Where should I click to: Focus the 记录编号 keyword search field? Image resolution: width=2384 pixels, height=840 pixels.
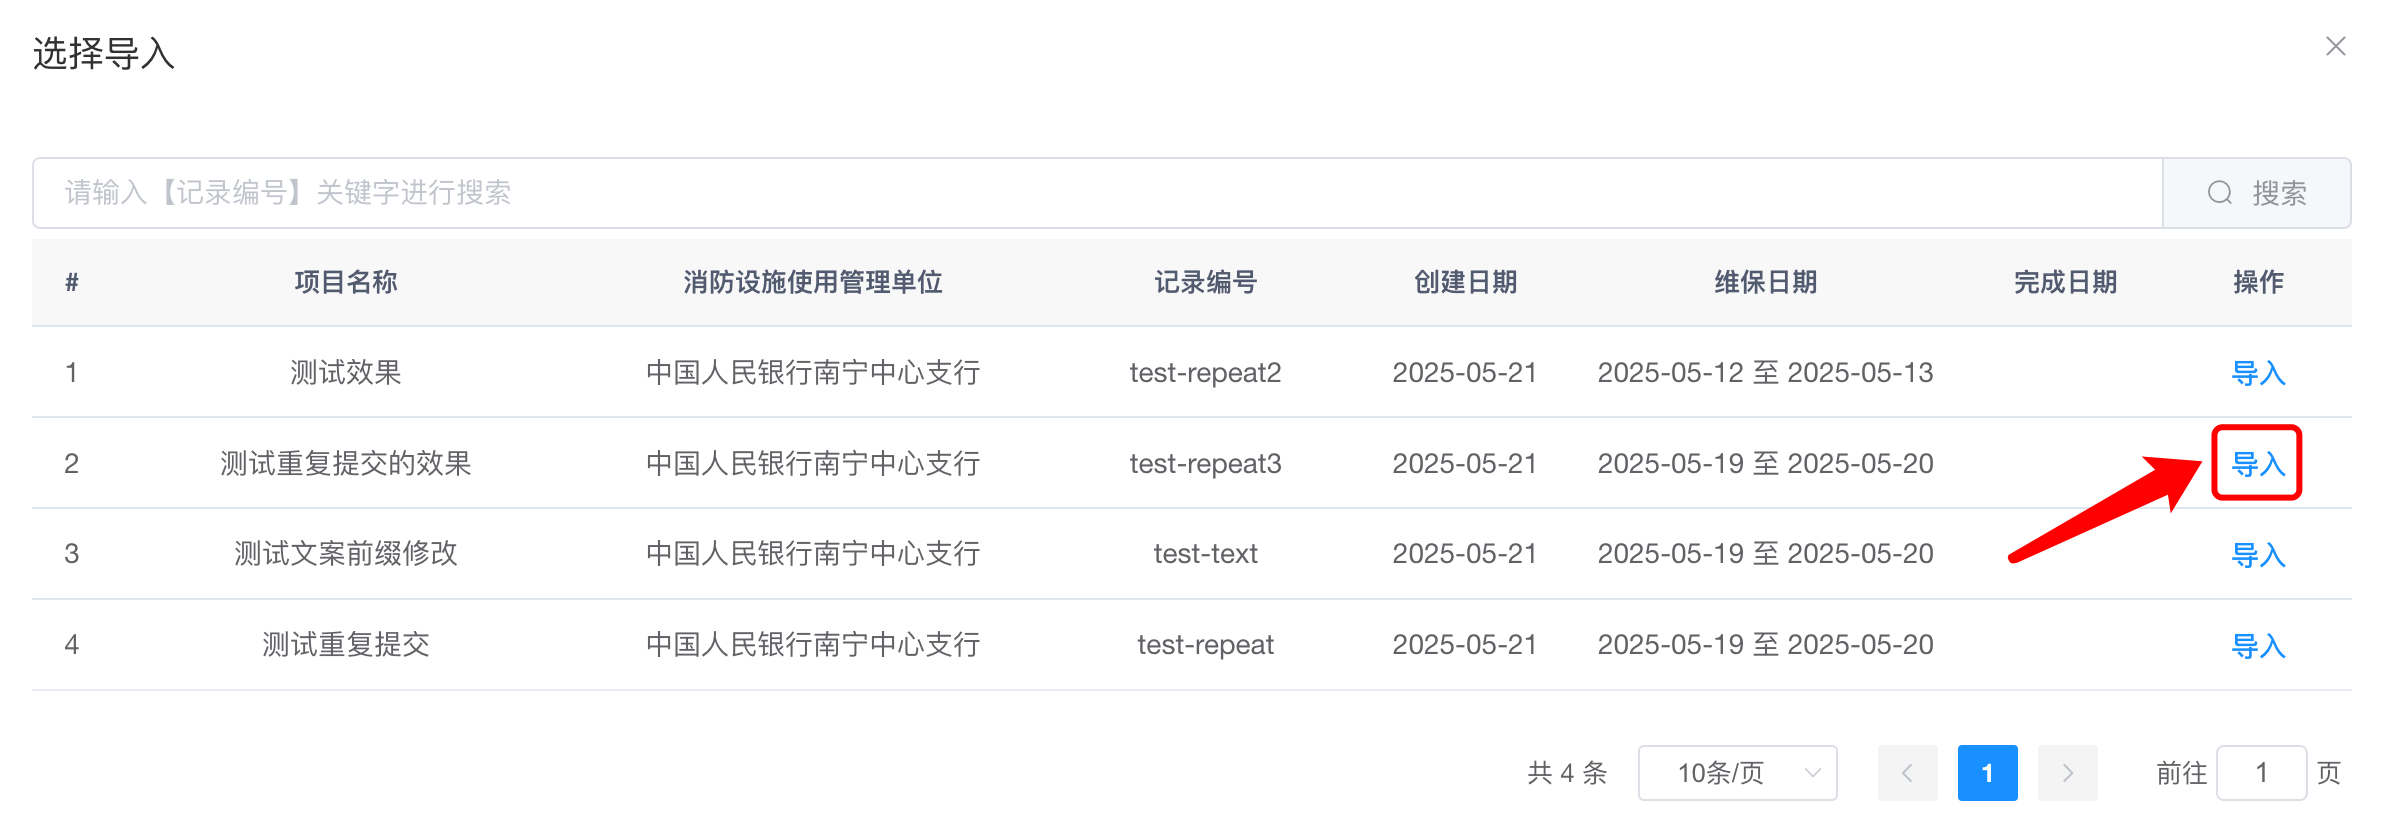click(x=1098, y=193)
